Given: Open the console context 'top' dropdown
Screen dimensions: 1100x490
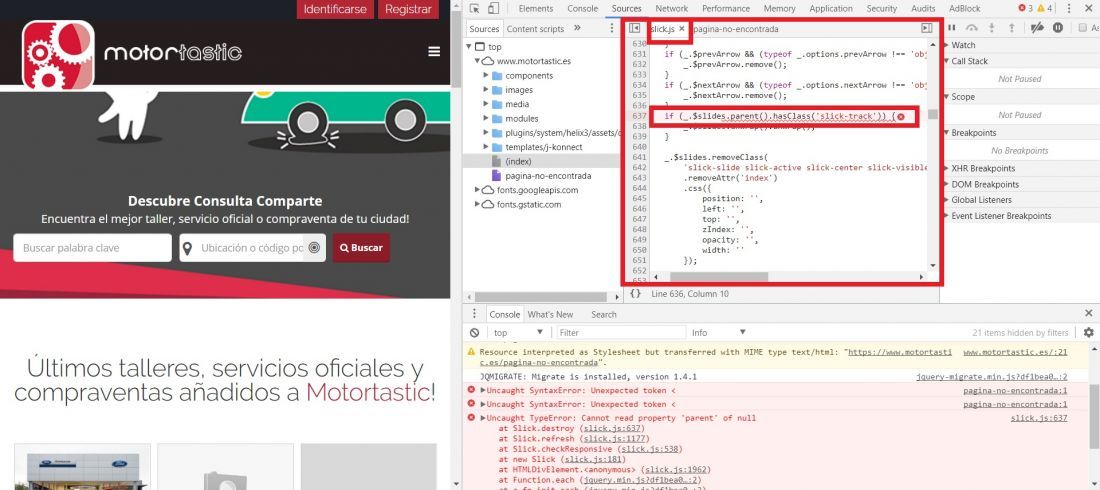Looking at the screenshot, I should tap(518, 333).
